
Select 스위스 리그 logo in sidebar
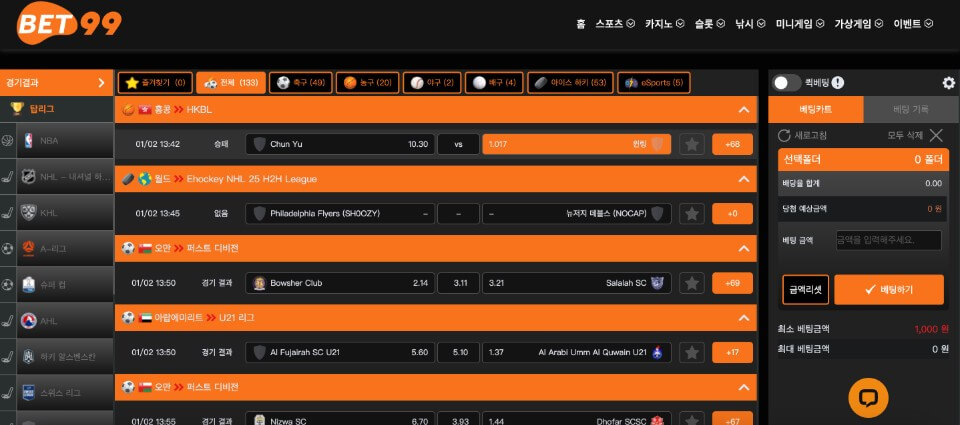coord(28,393)
